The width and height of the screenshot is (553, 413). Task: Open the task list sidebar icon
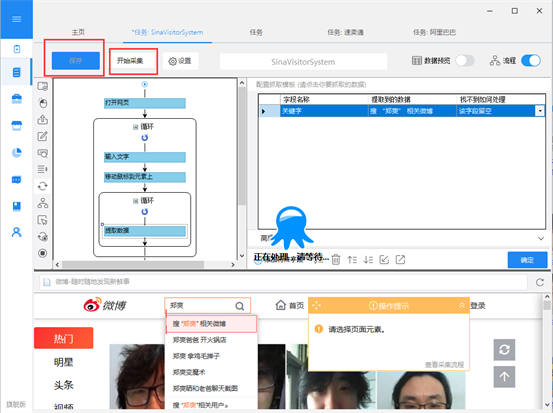click(x=17, y=72)
